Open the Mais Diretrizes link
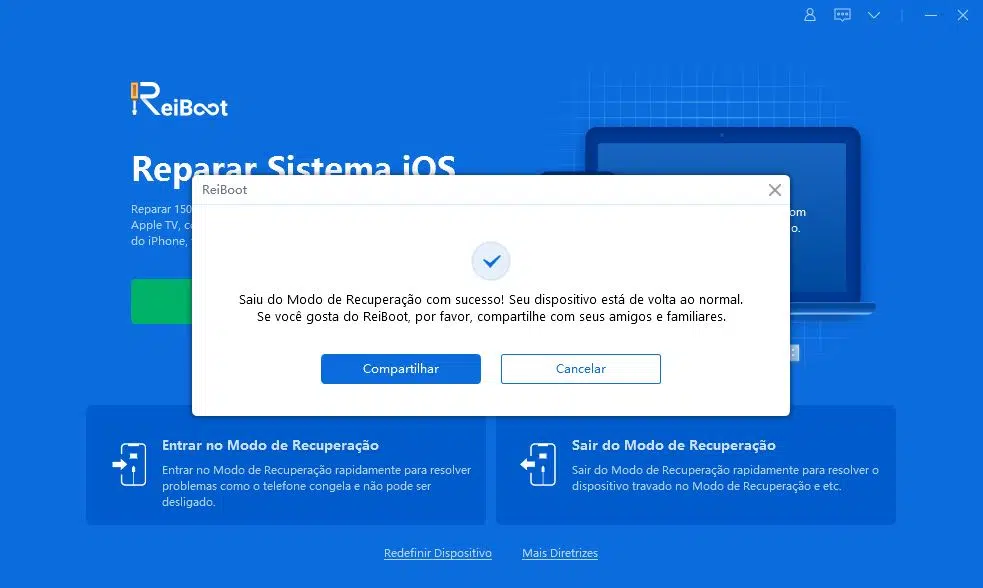Screen dimensions: 983x588 (x=559, y=553)
